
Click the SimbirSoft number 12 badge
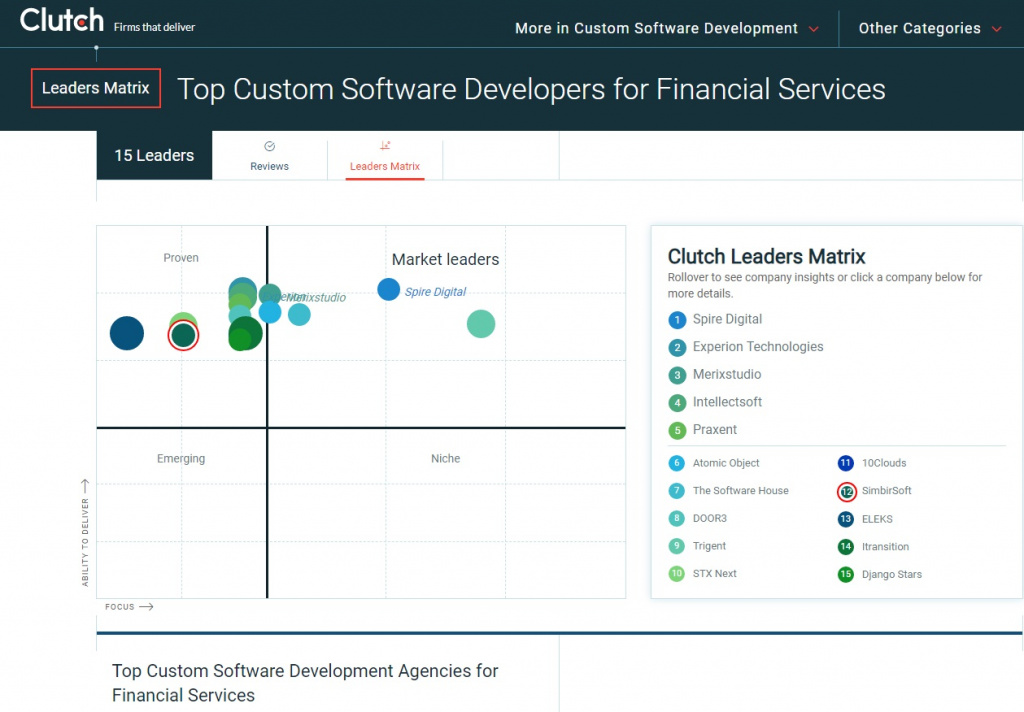846,491
